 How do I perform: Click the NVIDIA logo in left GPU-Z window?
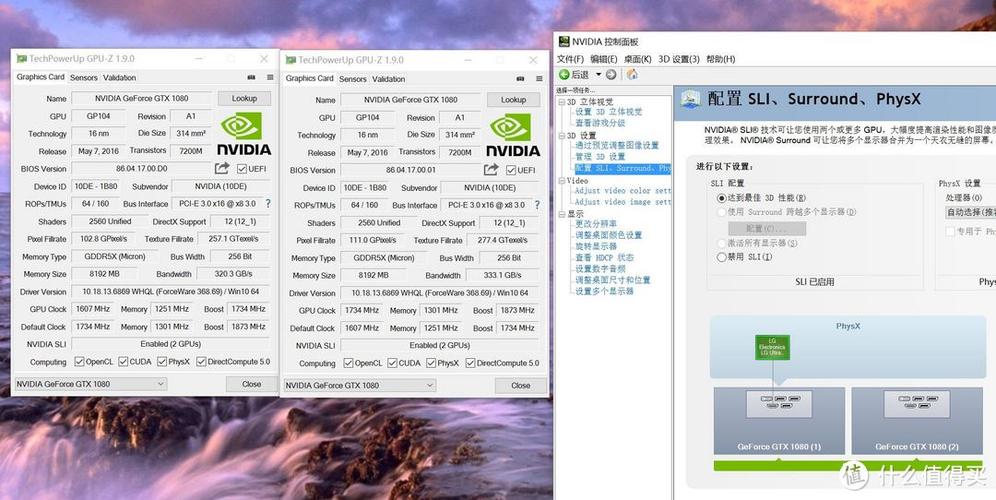244,134
